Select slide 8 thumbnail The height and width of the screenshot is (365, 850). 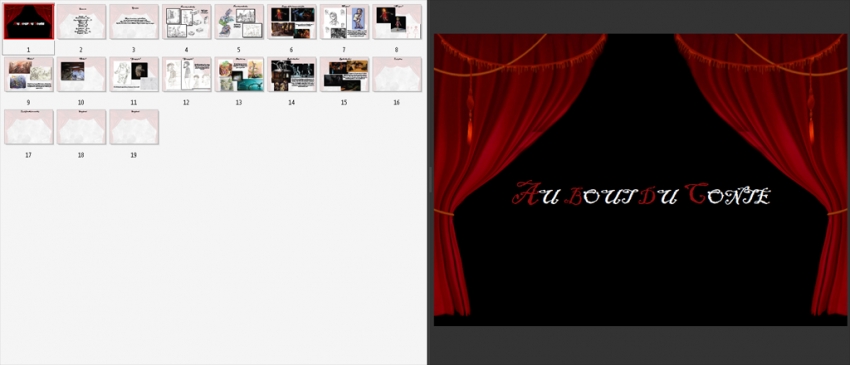click(397, 22)
